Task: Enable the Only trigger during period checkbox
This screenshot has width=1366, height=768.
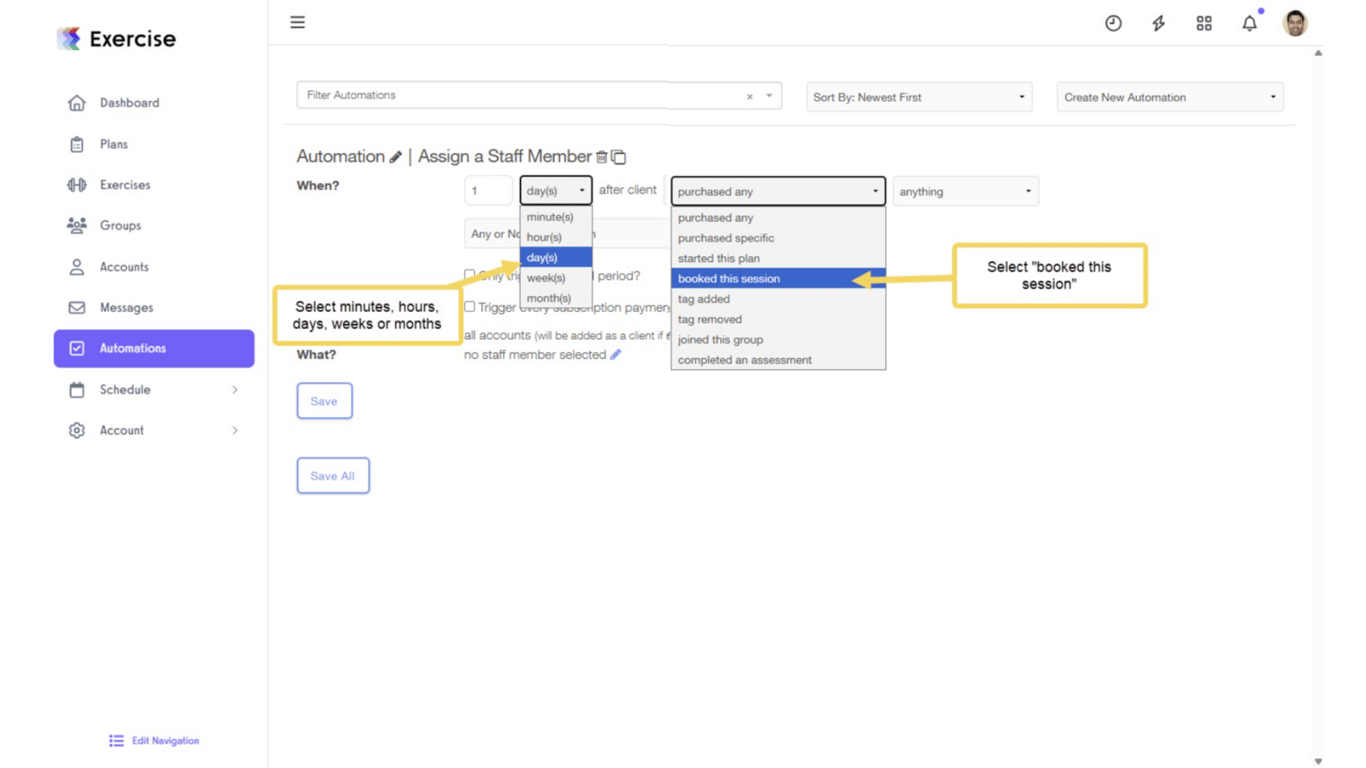Action: (469, 274)
